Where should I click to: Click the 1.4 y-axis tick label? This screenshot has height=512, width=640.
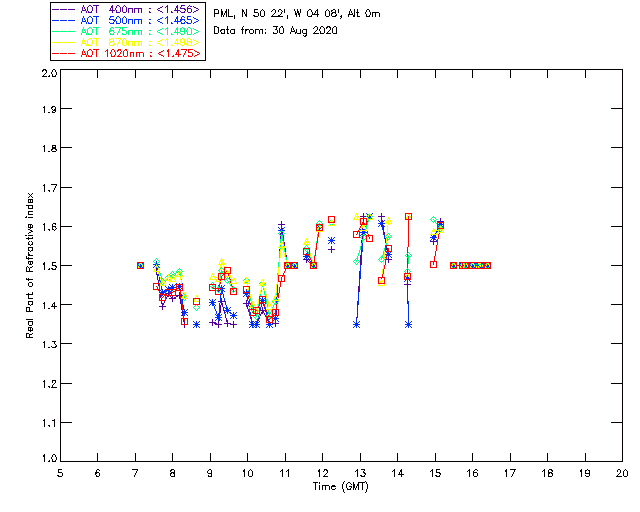(x=49, y=305)
